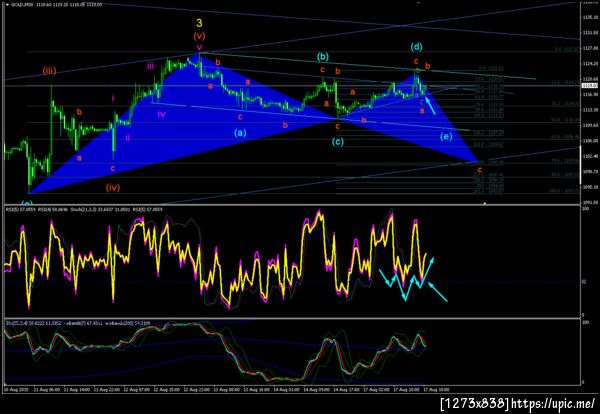Select the orange "(iv)" wave label
The image size is (600, 414).
[x=113, y=187]
